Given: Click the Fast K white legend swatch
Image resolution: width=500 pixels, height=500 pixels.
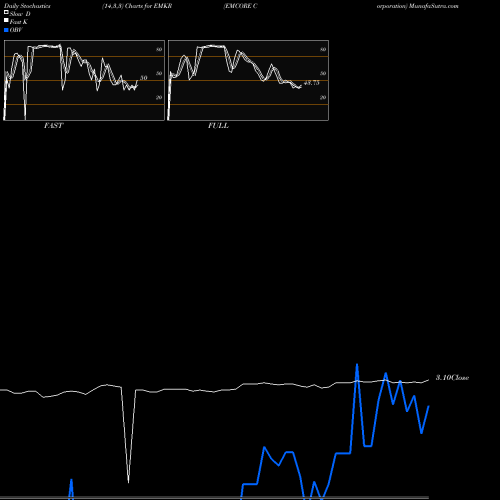Looking at the screenshot, I should (x=6, y=21).
